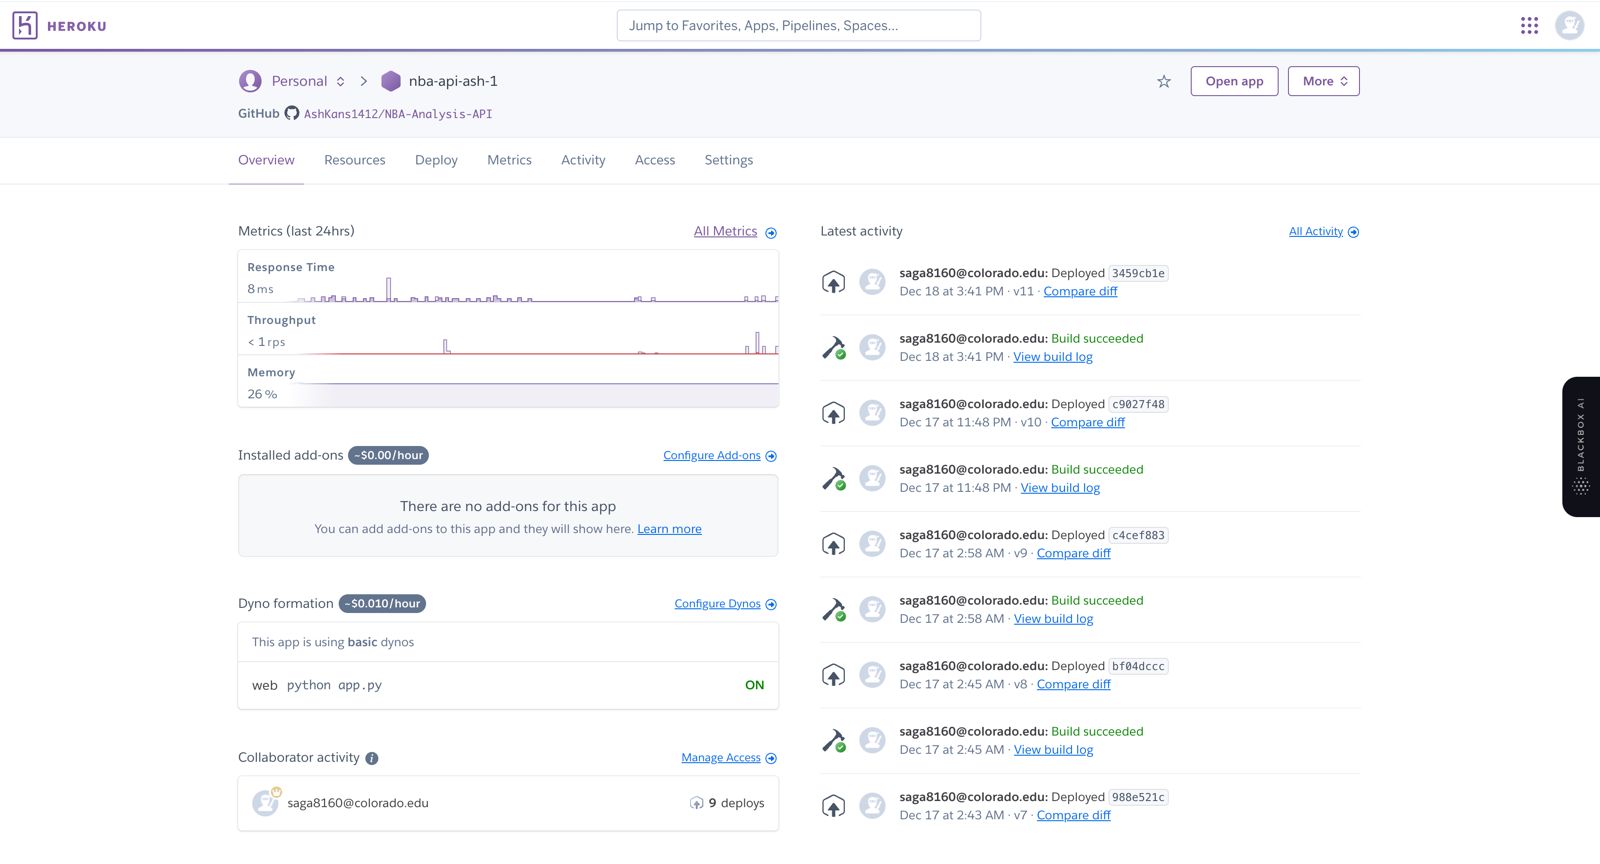Open the Blackbox AI side panel
Image resolution: width=1600 pixels, height=864 pixels.
coord(1581,447)
